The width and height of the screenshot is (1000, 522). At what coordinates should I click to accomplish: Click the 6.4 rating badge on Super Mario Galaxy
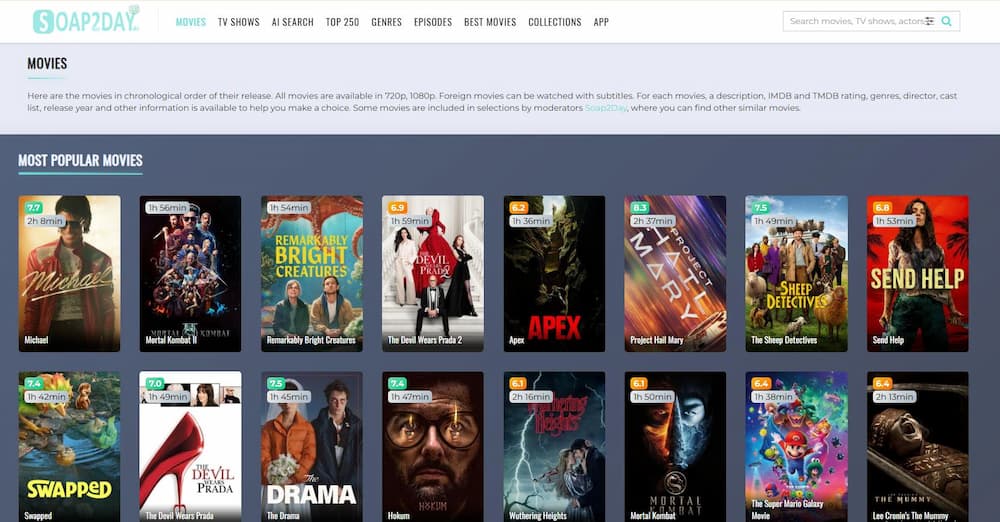coord(761,384)
